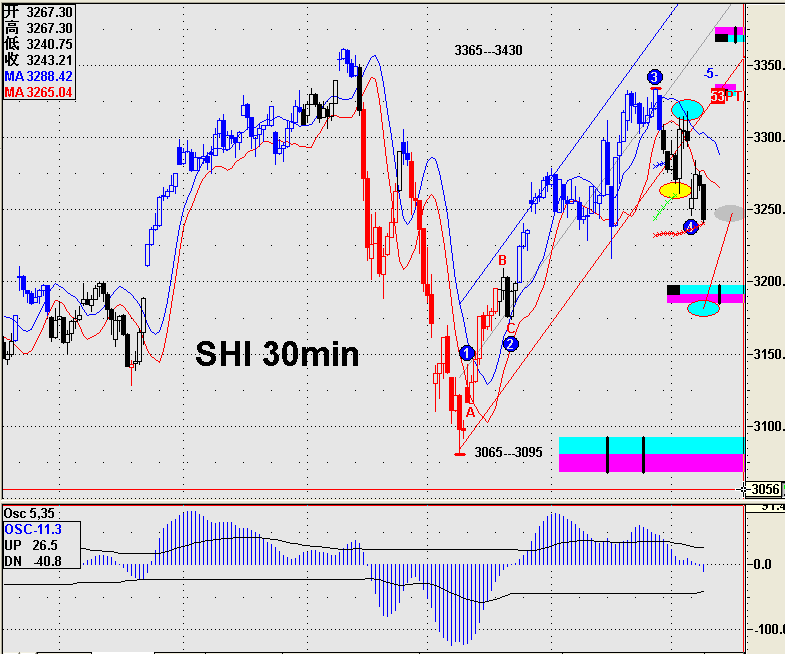Select the red C wave label
Image resolution: width=785 pixels, height=654 pixels.
pos(510,327)
